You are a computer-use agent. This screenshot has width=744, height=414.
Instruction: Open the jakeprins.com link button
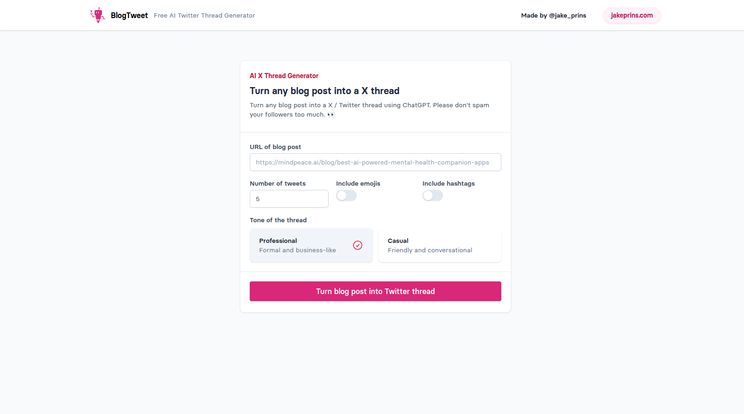[x=632, y=15]
